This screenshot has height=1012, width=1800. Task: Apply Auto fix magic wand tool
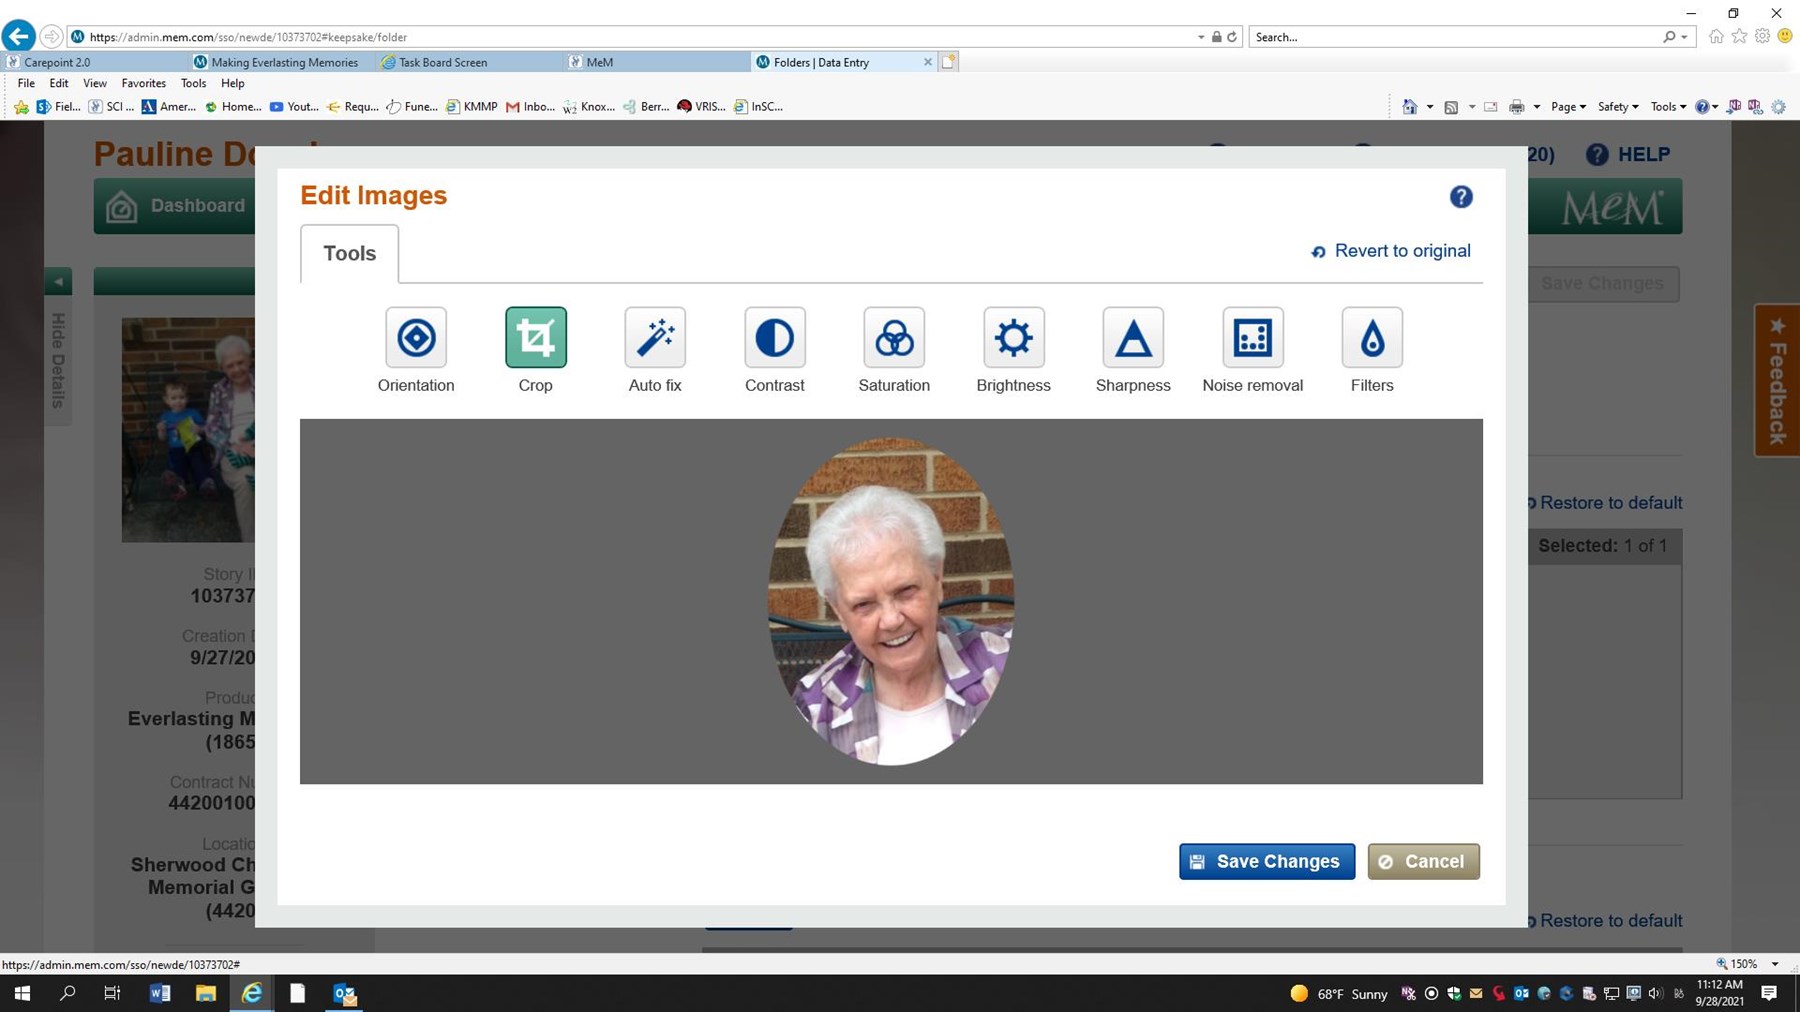click(655, 338)
